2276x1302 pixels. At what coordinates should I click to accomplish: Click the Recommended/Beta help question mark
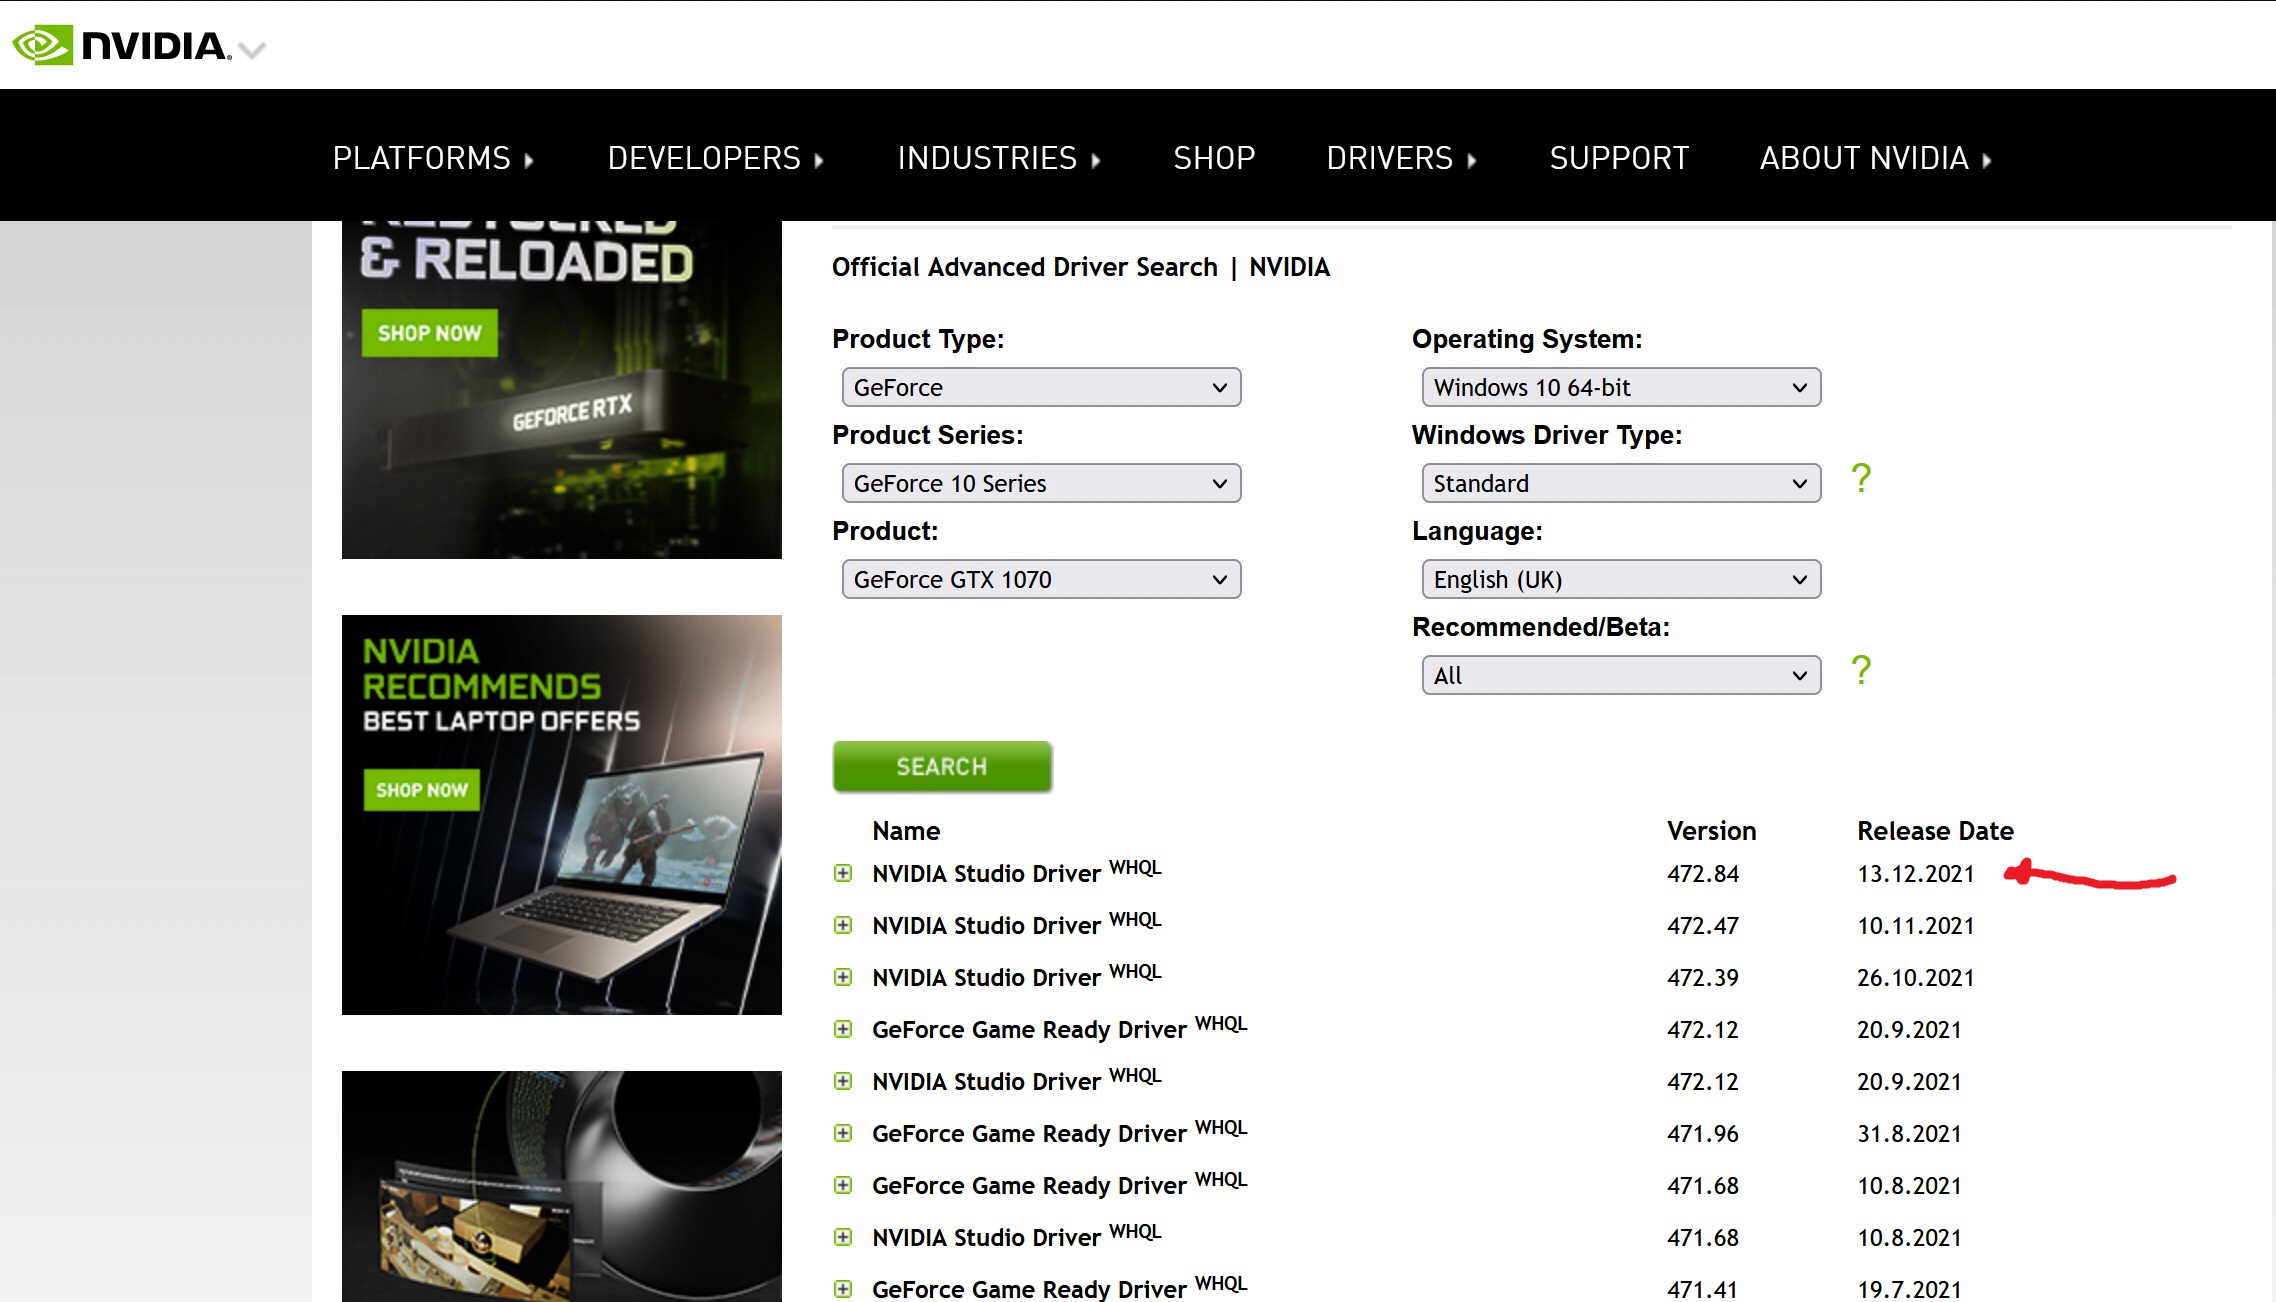click(x=1860, y=671)
